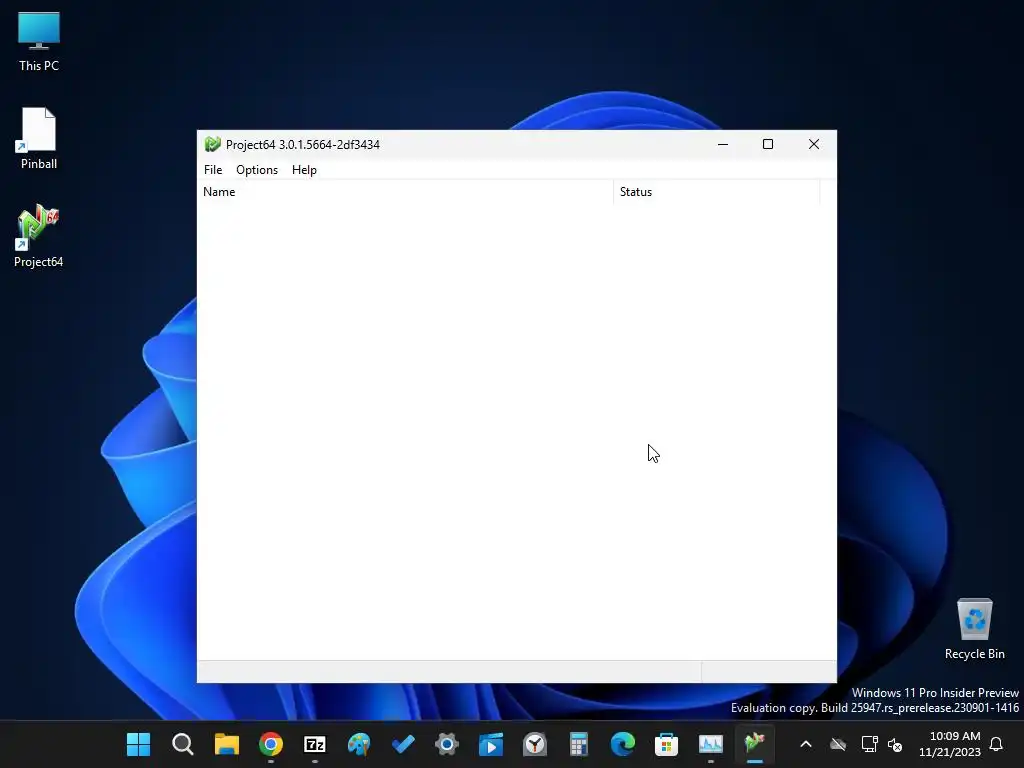Open the Movies & TV taskbar icon

tap(491, 744)
